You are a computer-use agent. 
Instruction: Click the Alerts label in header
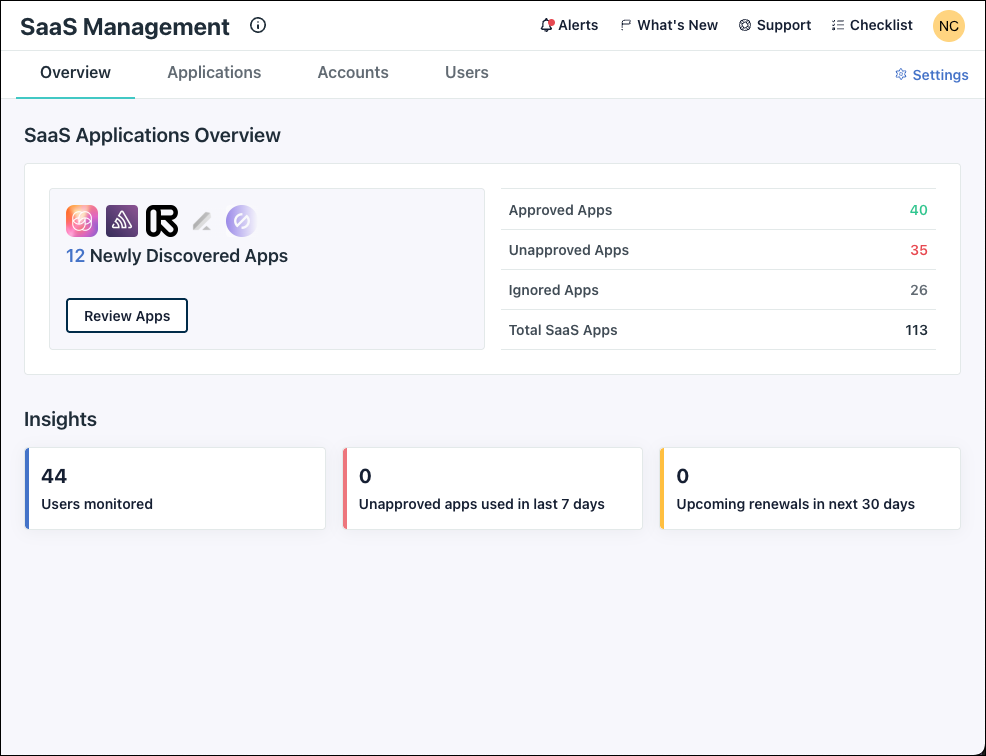tap(578, 25)
